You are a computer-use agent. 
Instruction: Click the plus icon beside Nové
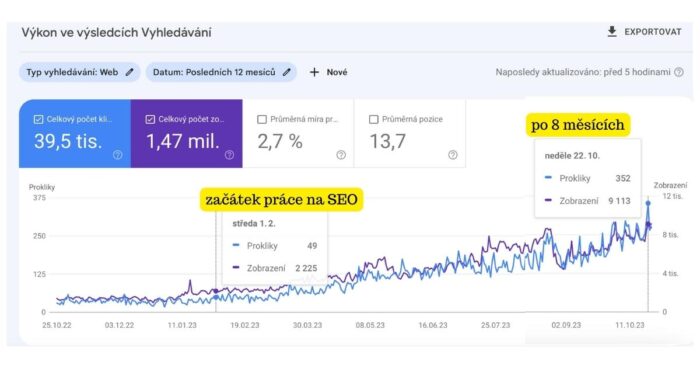pyautogui.click(x=314, y=72)
